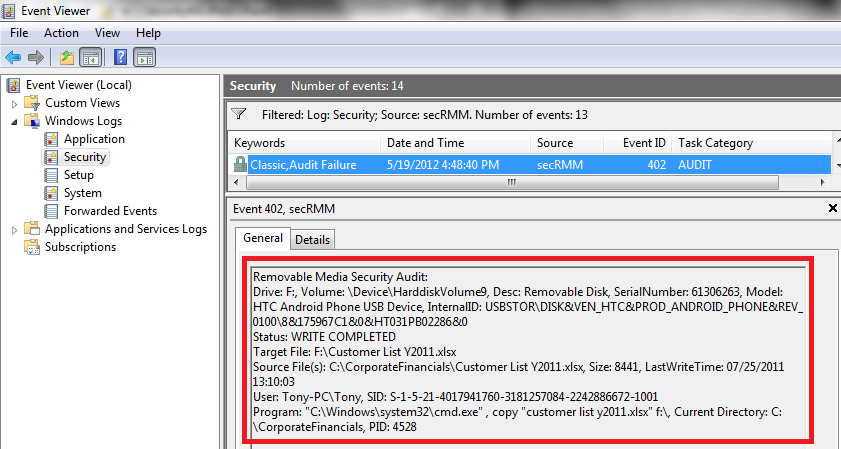Click 'Event 402, secRMM' pane title
The height and width of the screenshot is (449, 841).
click(284, 209)
